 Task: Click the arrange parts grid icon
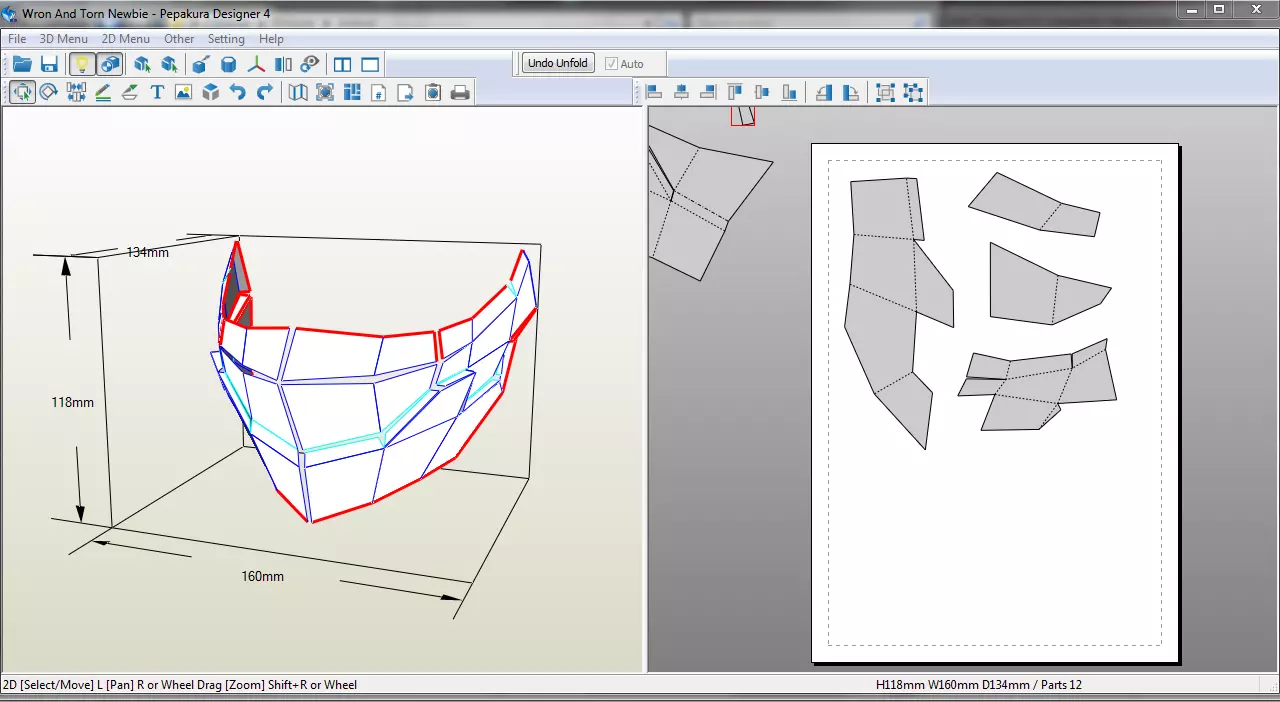tap(352, 93)
